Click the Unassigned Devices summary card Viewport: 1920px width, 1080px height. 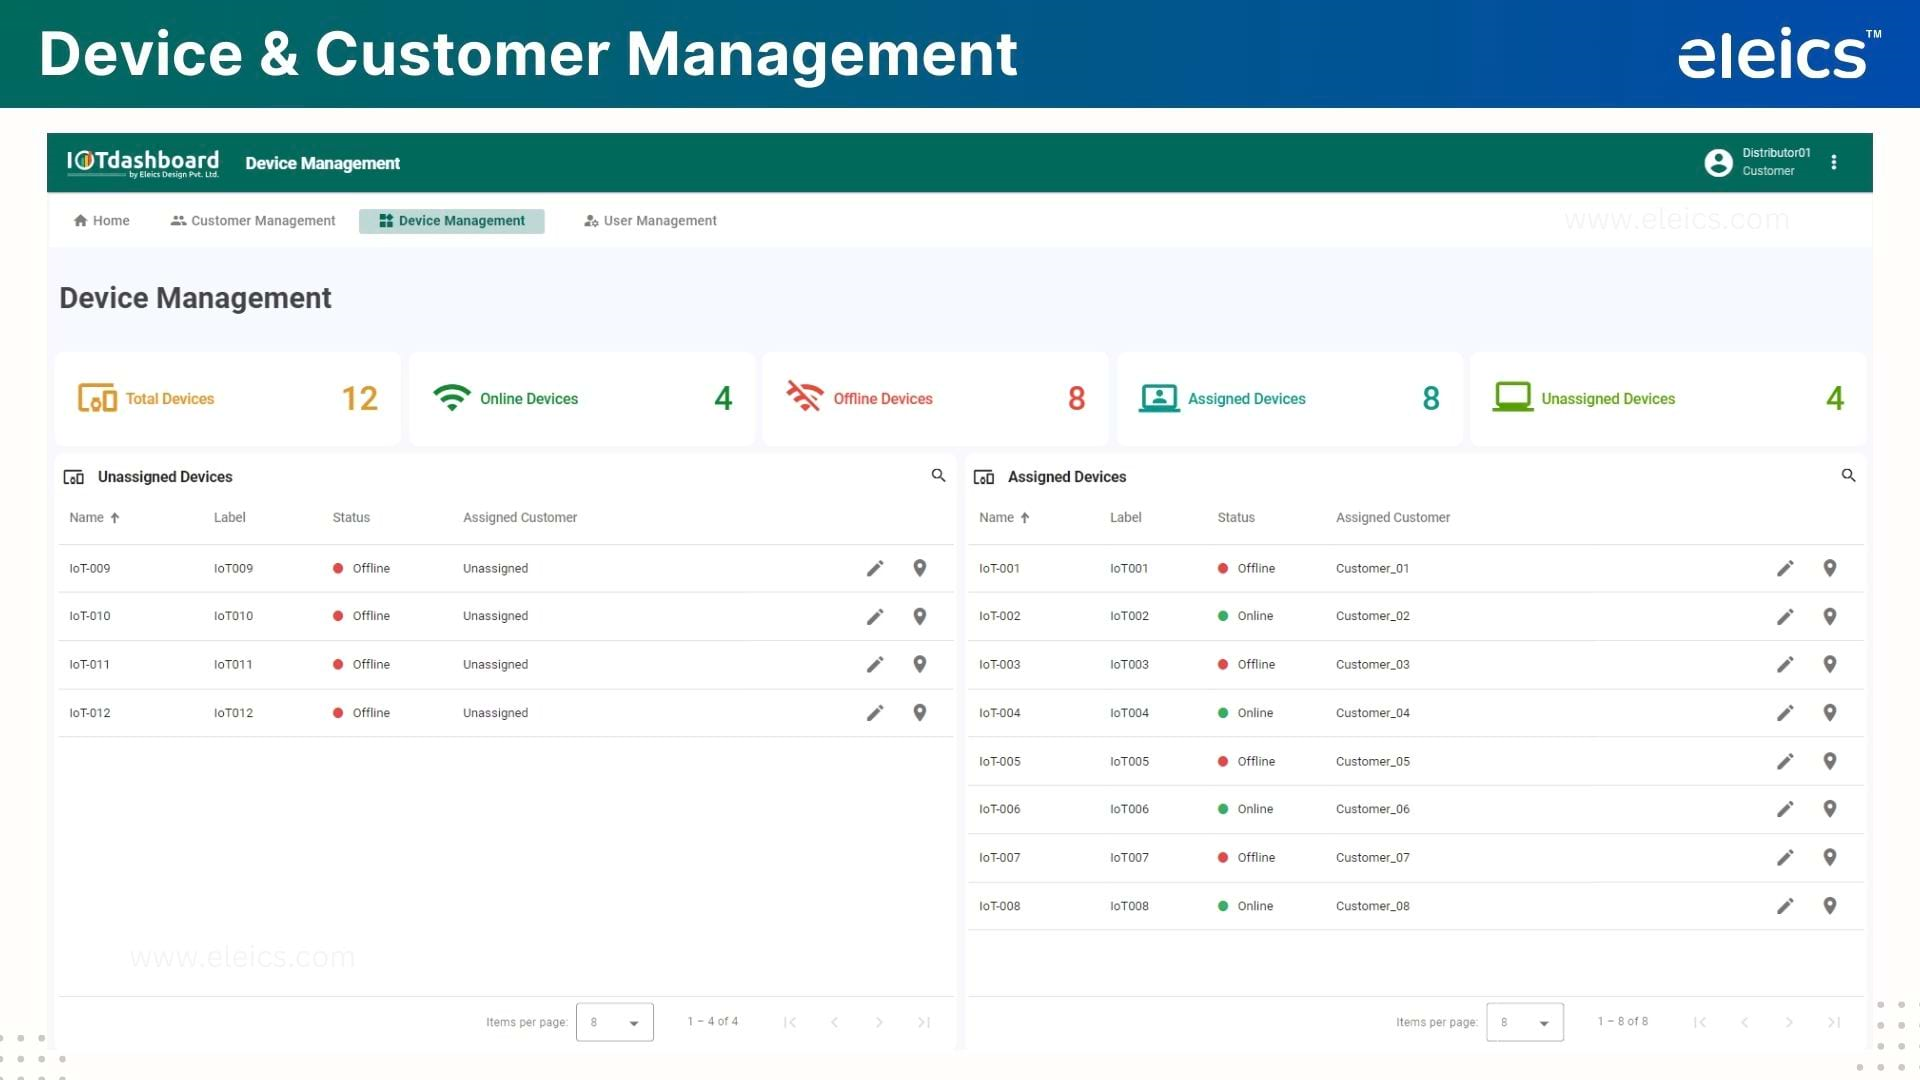pyautogui.click(x=1668, y=398)
